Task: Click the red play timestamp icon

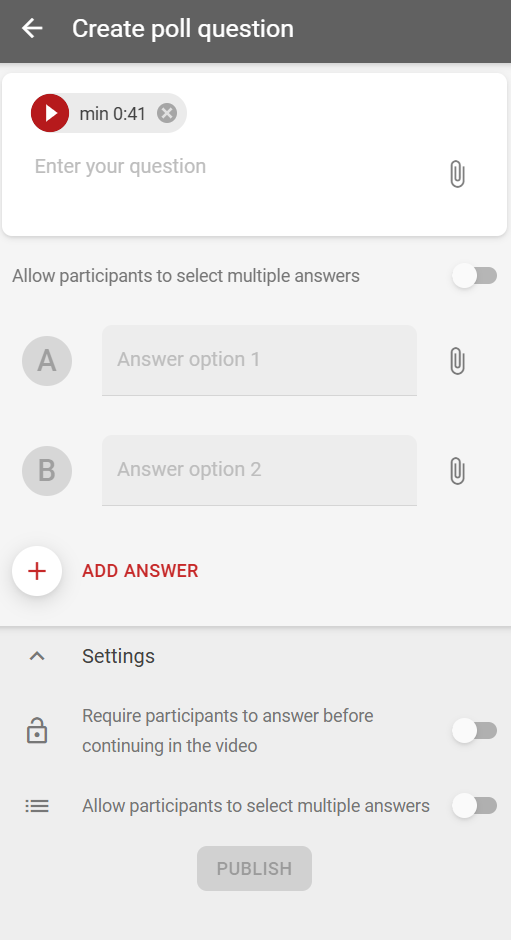Action: tap(50, 113)
